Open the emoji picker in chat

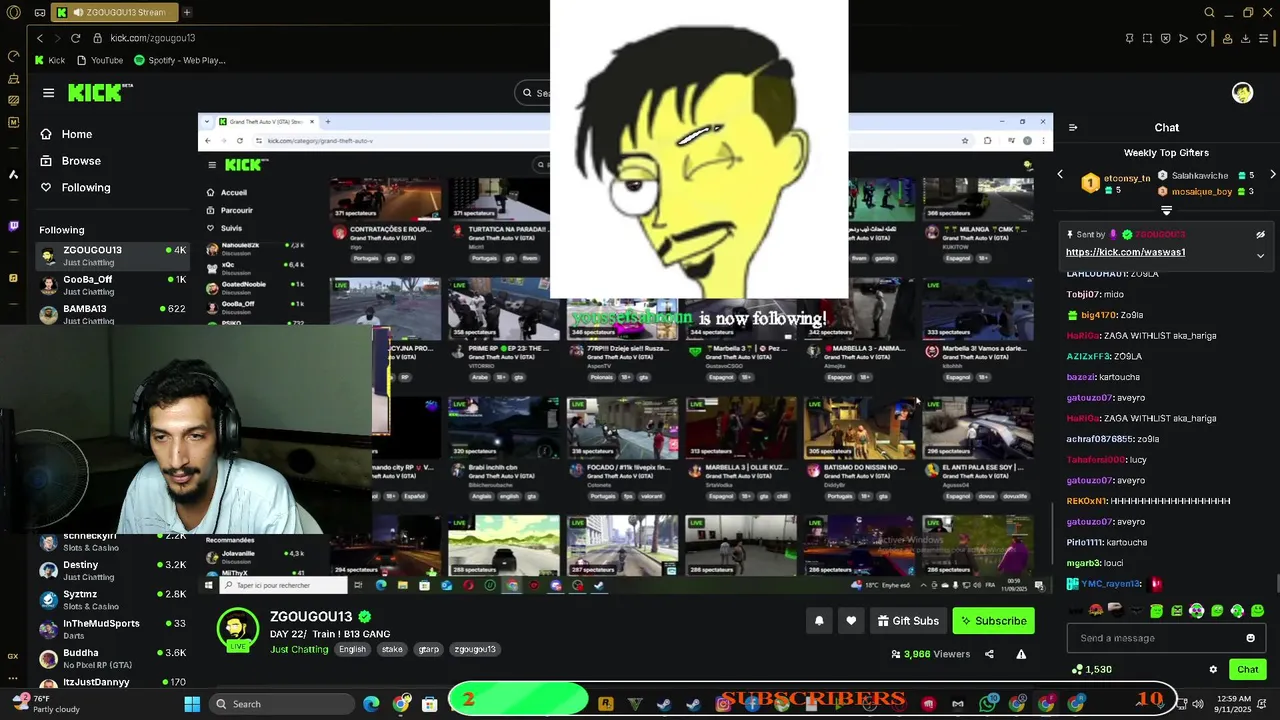point(1250,638)
